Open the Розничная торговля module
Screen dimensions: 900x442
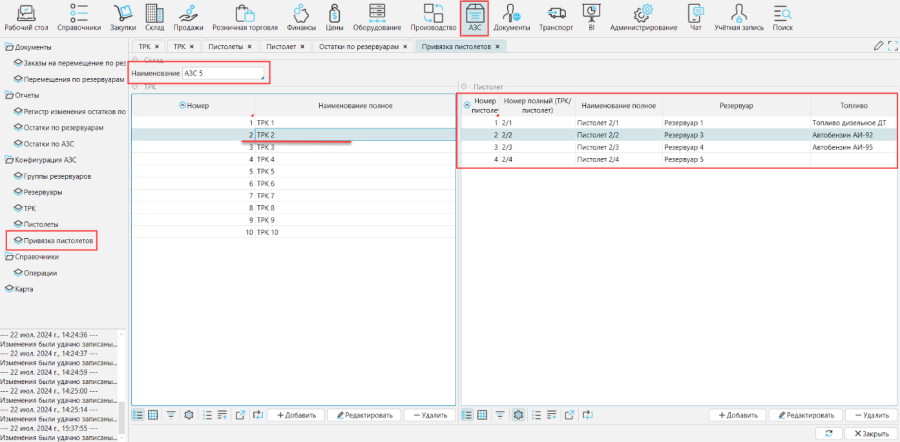point(244,17)
